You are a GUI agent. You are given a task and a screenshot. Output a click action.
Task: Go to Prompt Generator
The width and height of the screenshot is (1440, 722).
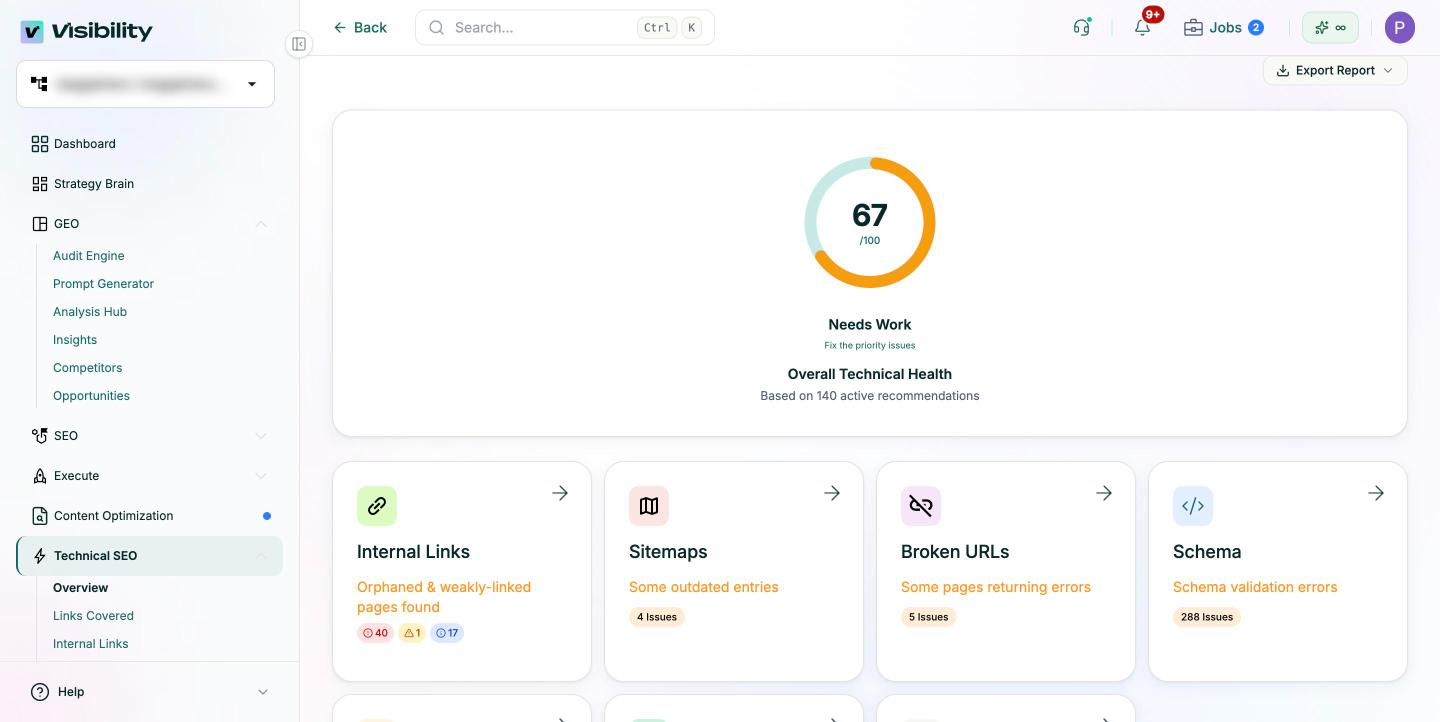pos(103,284)
